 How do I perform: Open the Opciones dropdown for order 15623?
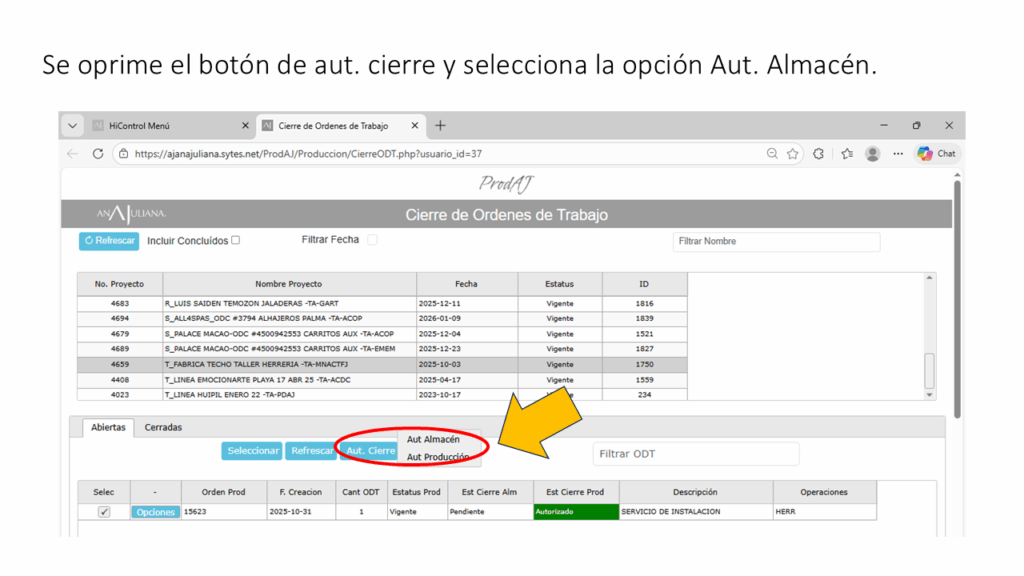pos(155,512)
